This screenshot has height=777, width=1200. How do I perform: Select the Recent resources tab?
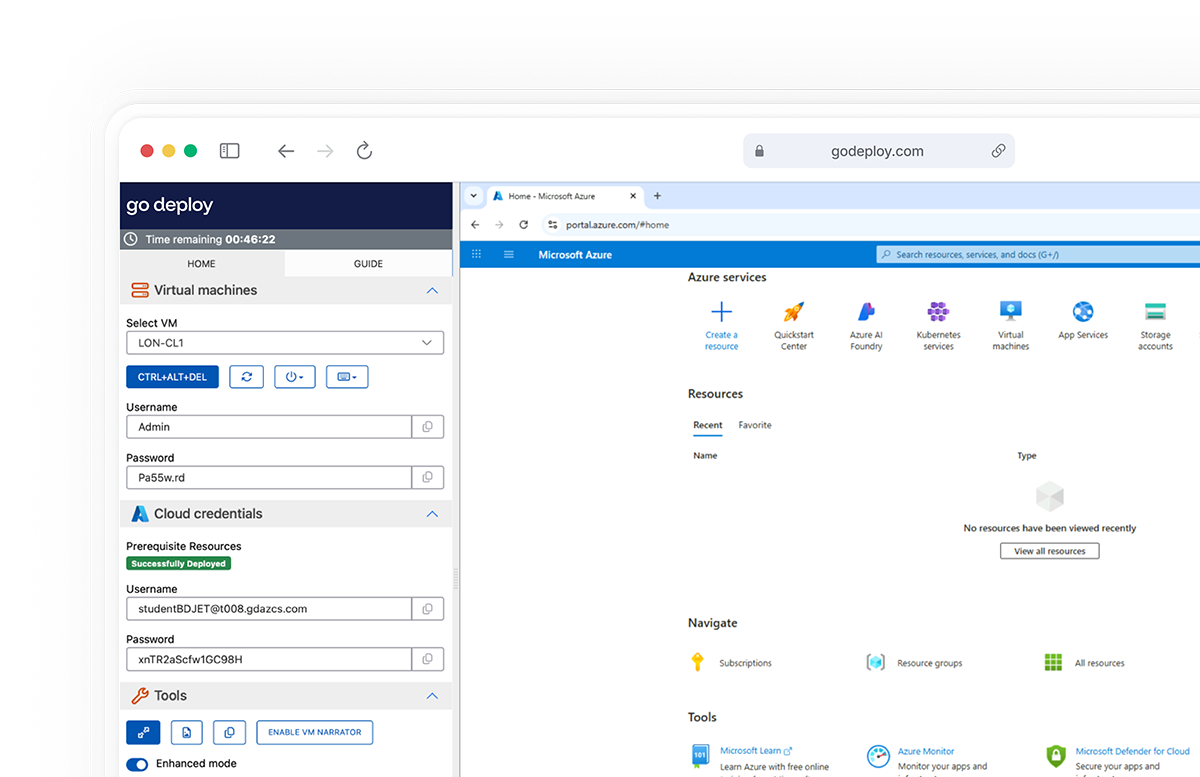[x=708, y=426]
